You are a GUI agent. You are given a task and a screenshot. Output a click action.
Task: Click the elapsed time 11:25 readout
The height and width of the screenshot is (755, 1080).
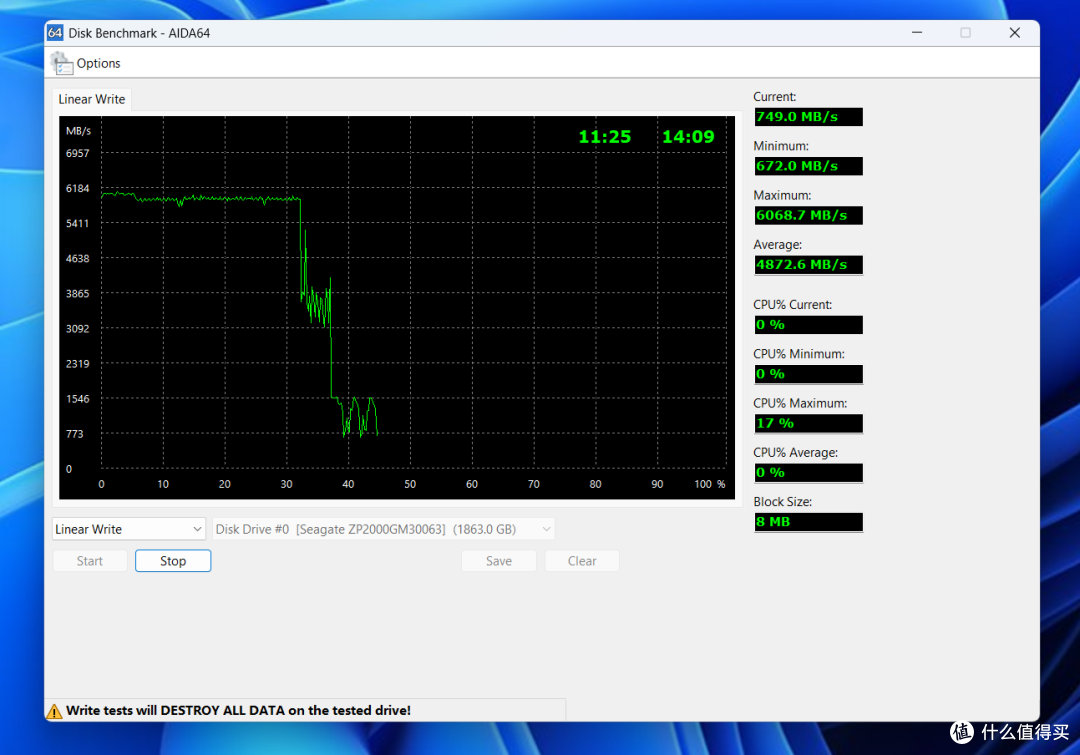(x=605, y=137)
